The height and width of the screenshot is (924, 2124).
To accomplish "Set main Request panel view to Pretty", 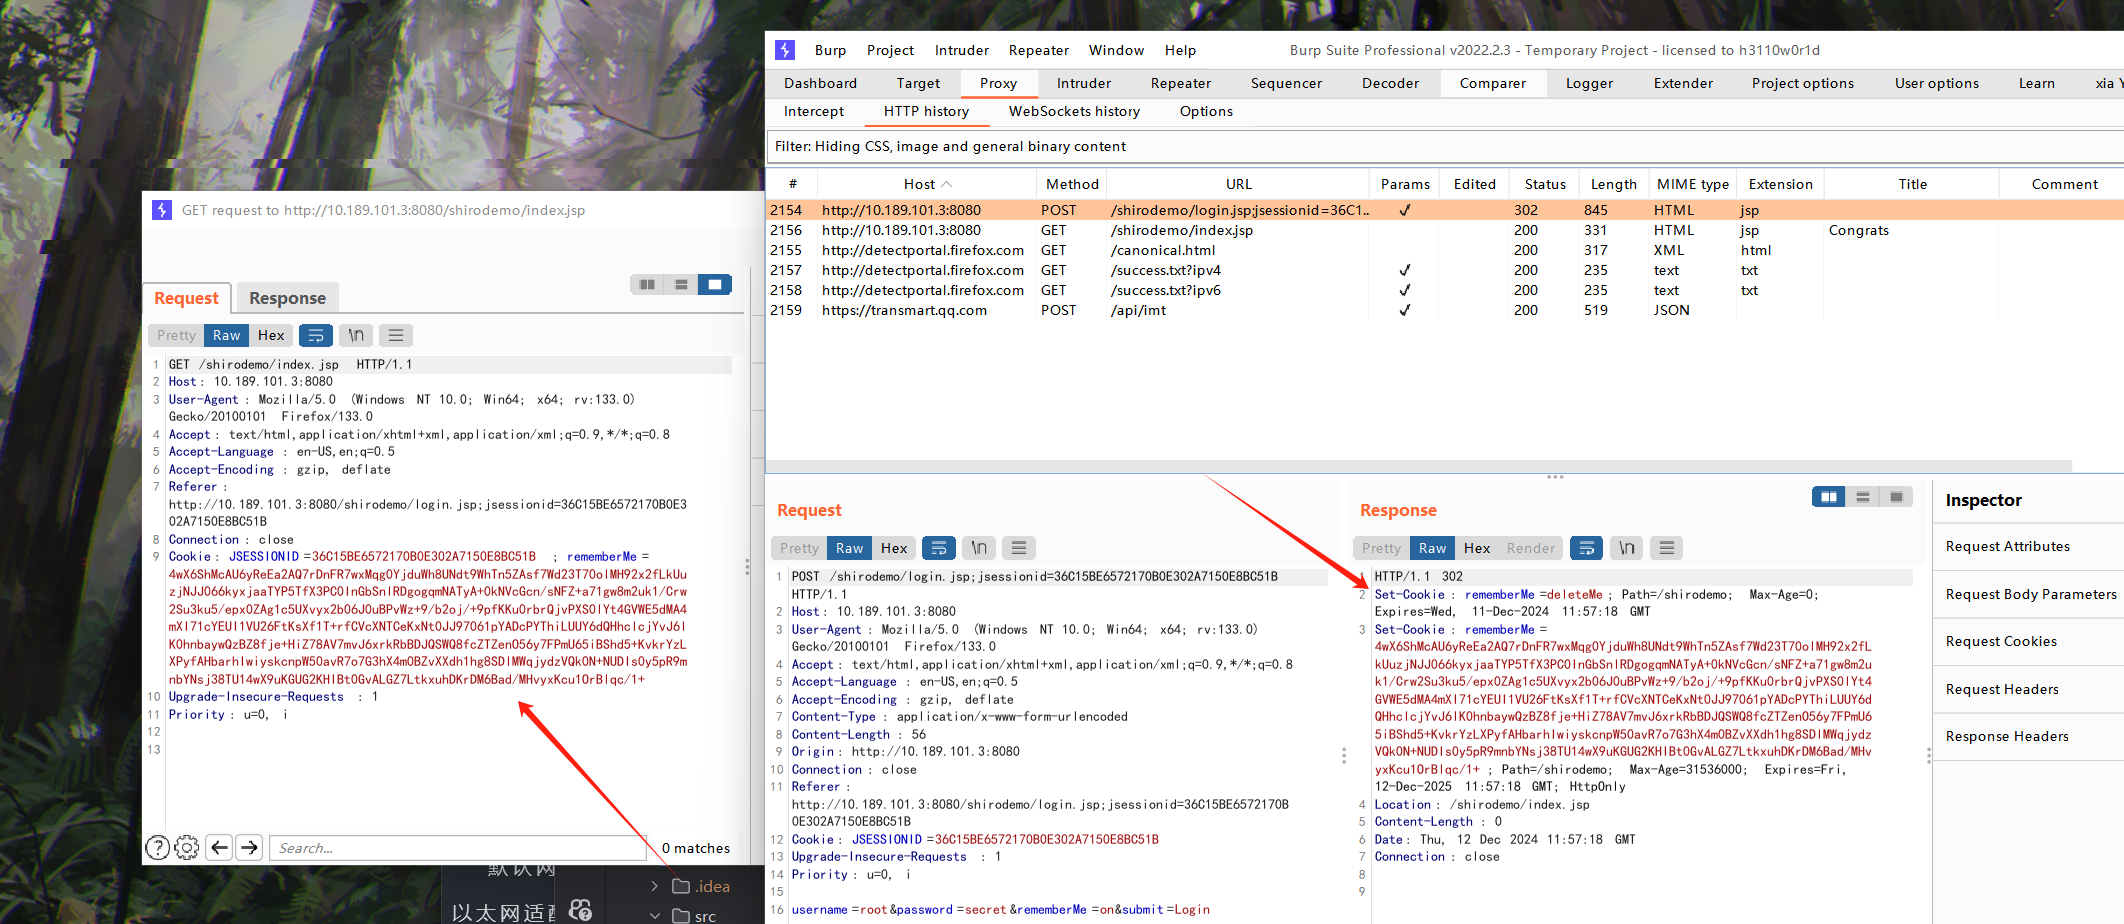I will [800, 548].
